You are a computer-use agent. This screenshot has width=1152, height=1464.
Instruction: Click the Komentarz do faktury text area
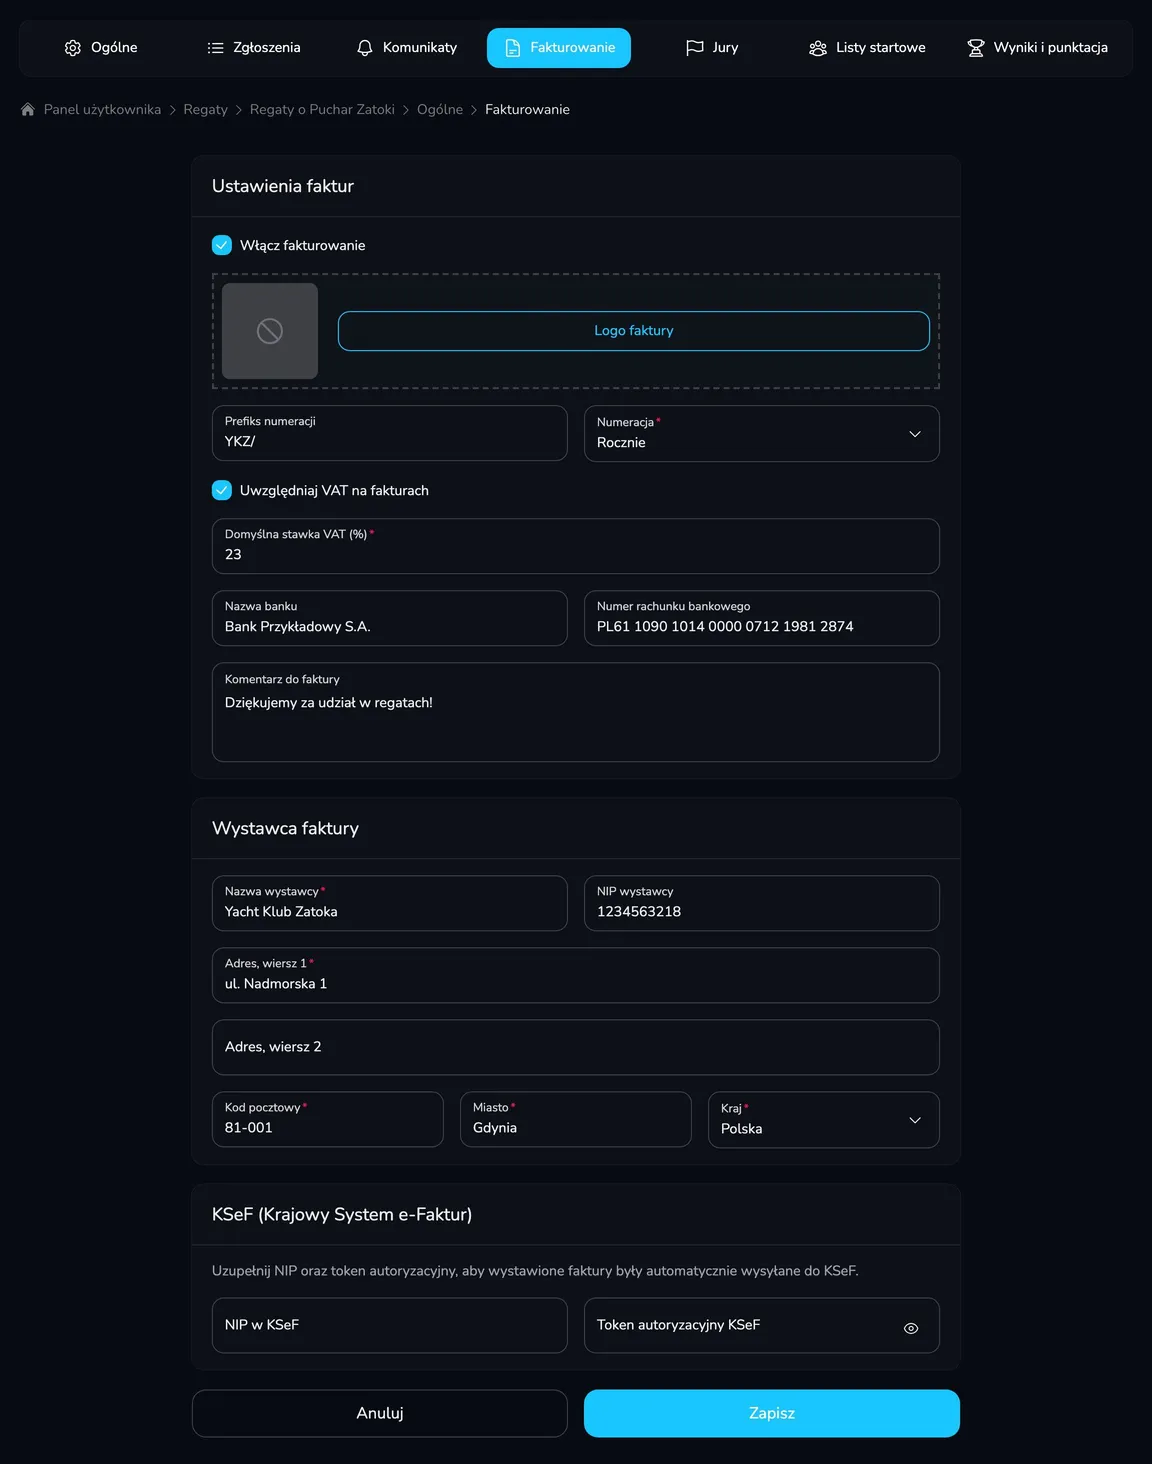pos(576,712)
